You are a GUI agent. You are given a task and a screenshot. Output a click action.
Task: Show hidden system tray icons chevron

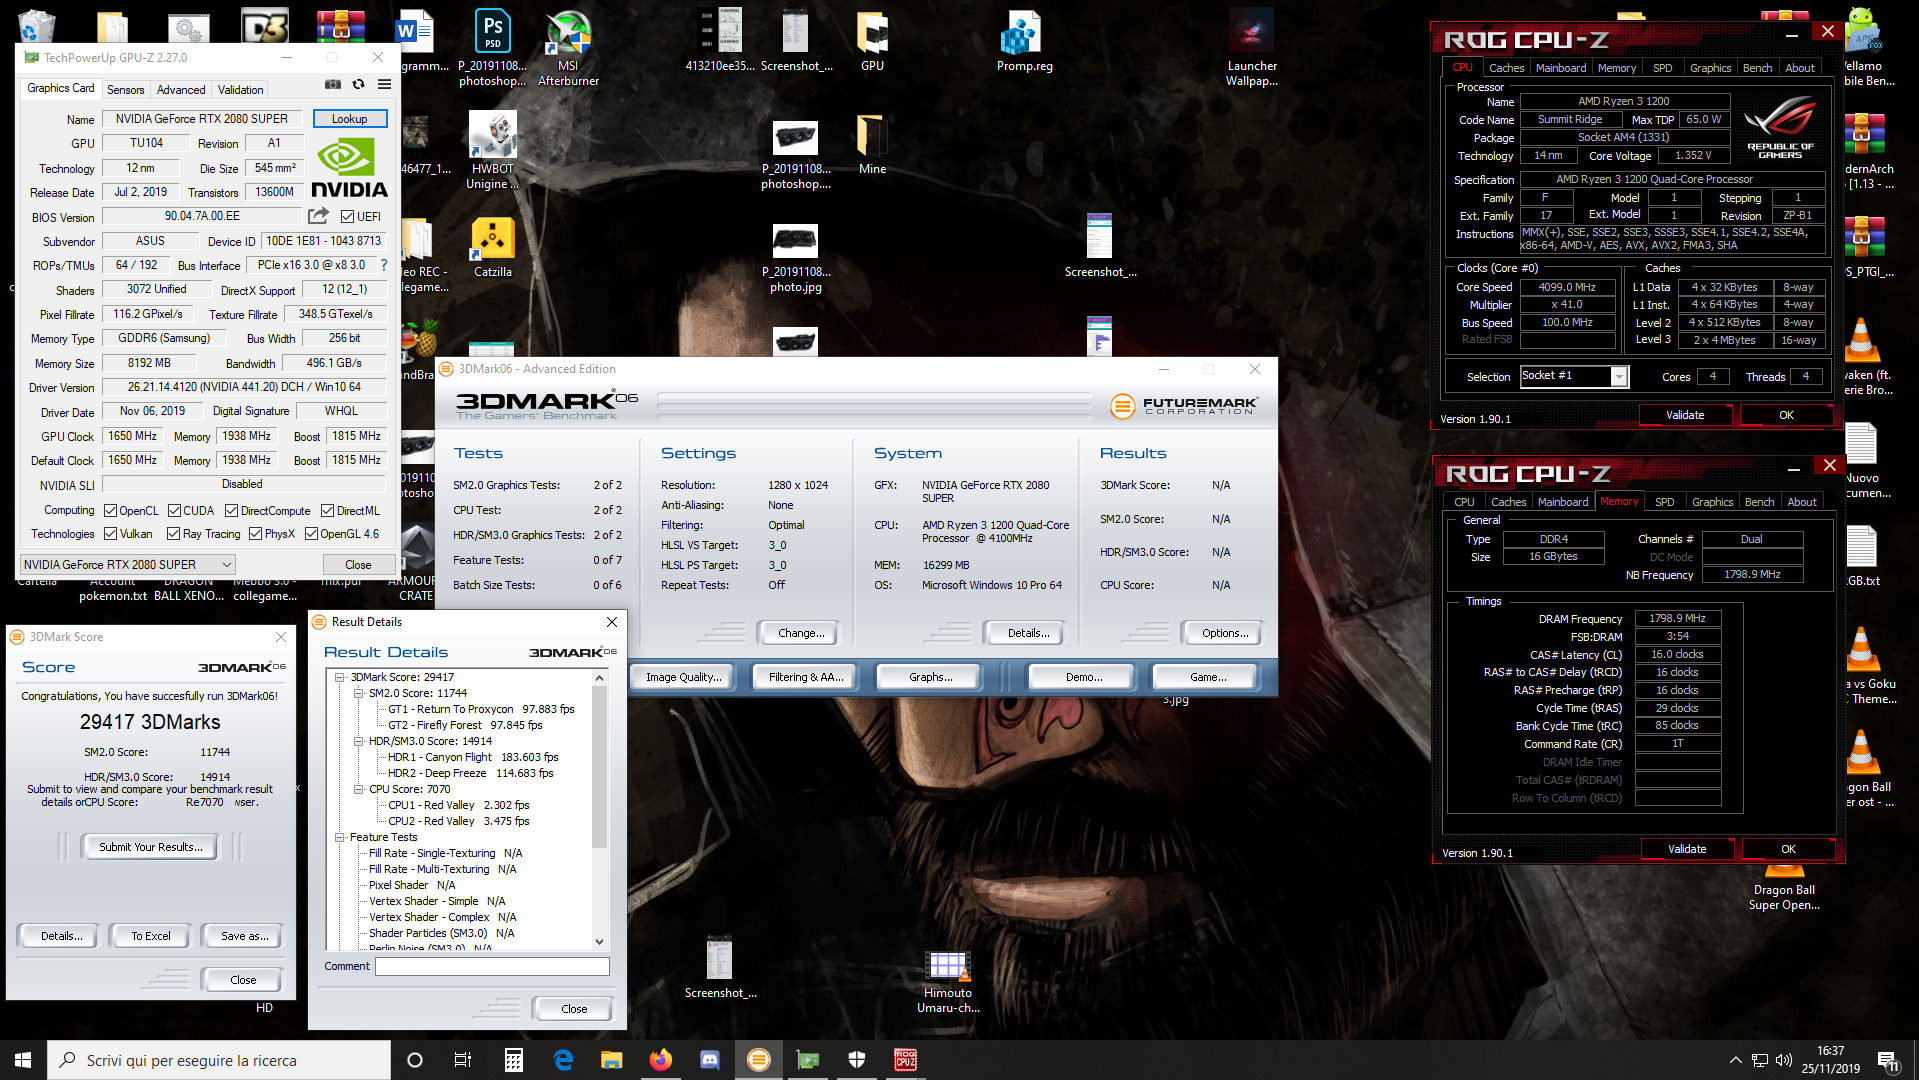click(x=1735, y=1060)
